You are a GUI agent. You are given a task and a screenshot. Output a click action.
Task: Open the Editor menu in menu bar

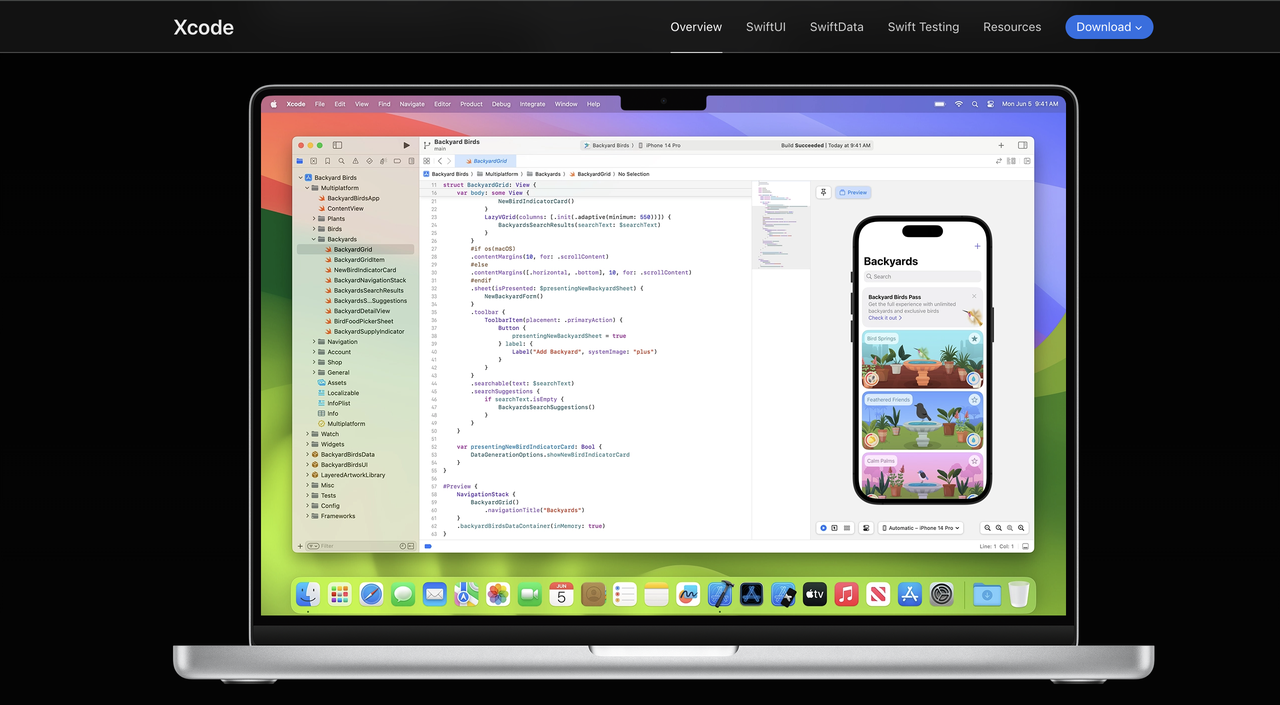point(442,104)
